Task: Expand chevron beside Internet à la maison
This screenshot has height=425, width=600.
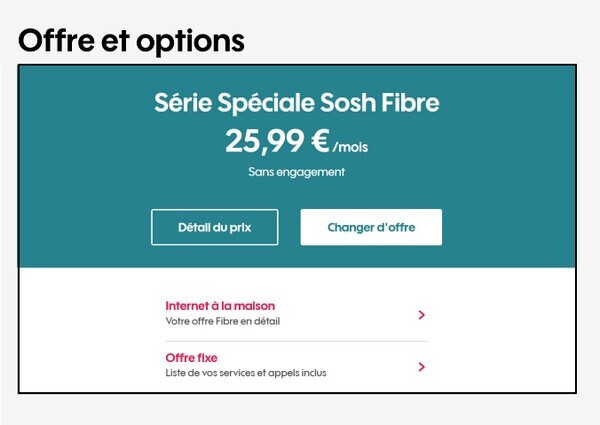Action: coord(422,315)
